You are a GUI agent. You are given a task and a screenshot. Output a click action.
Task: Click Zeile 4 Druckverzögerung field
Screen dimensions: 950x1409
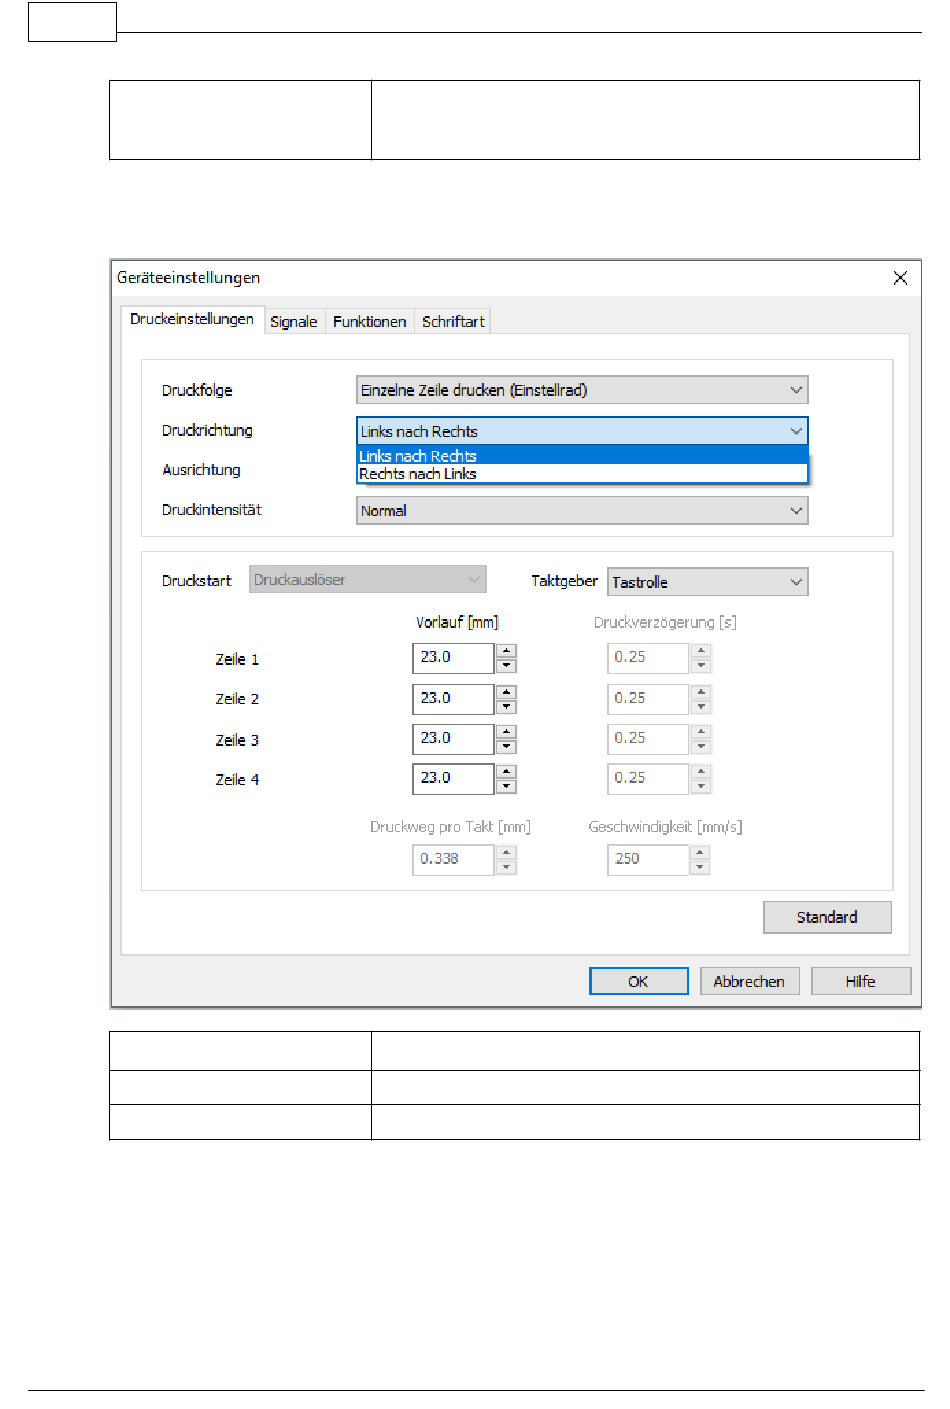pos(648,778)
